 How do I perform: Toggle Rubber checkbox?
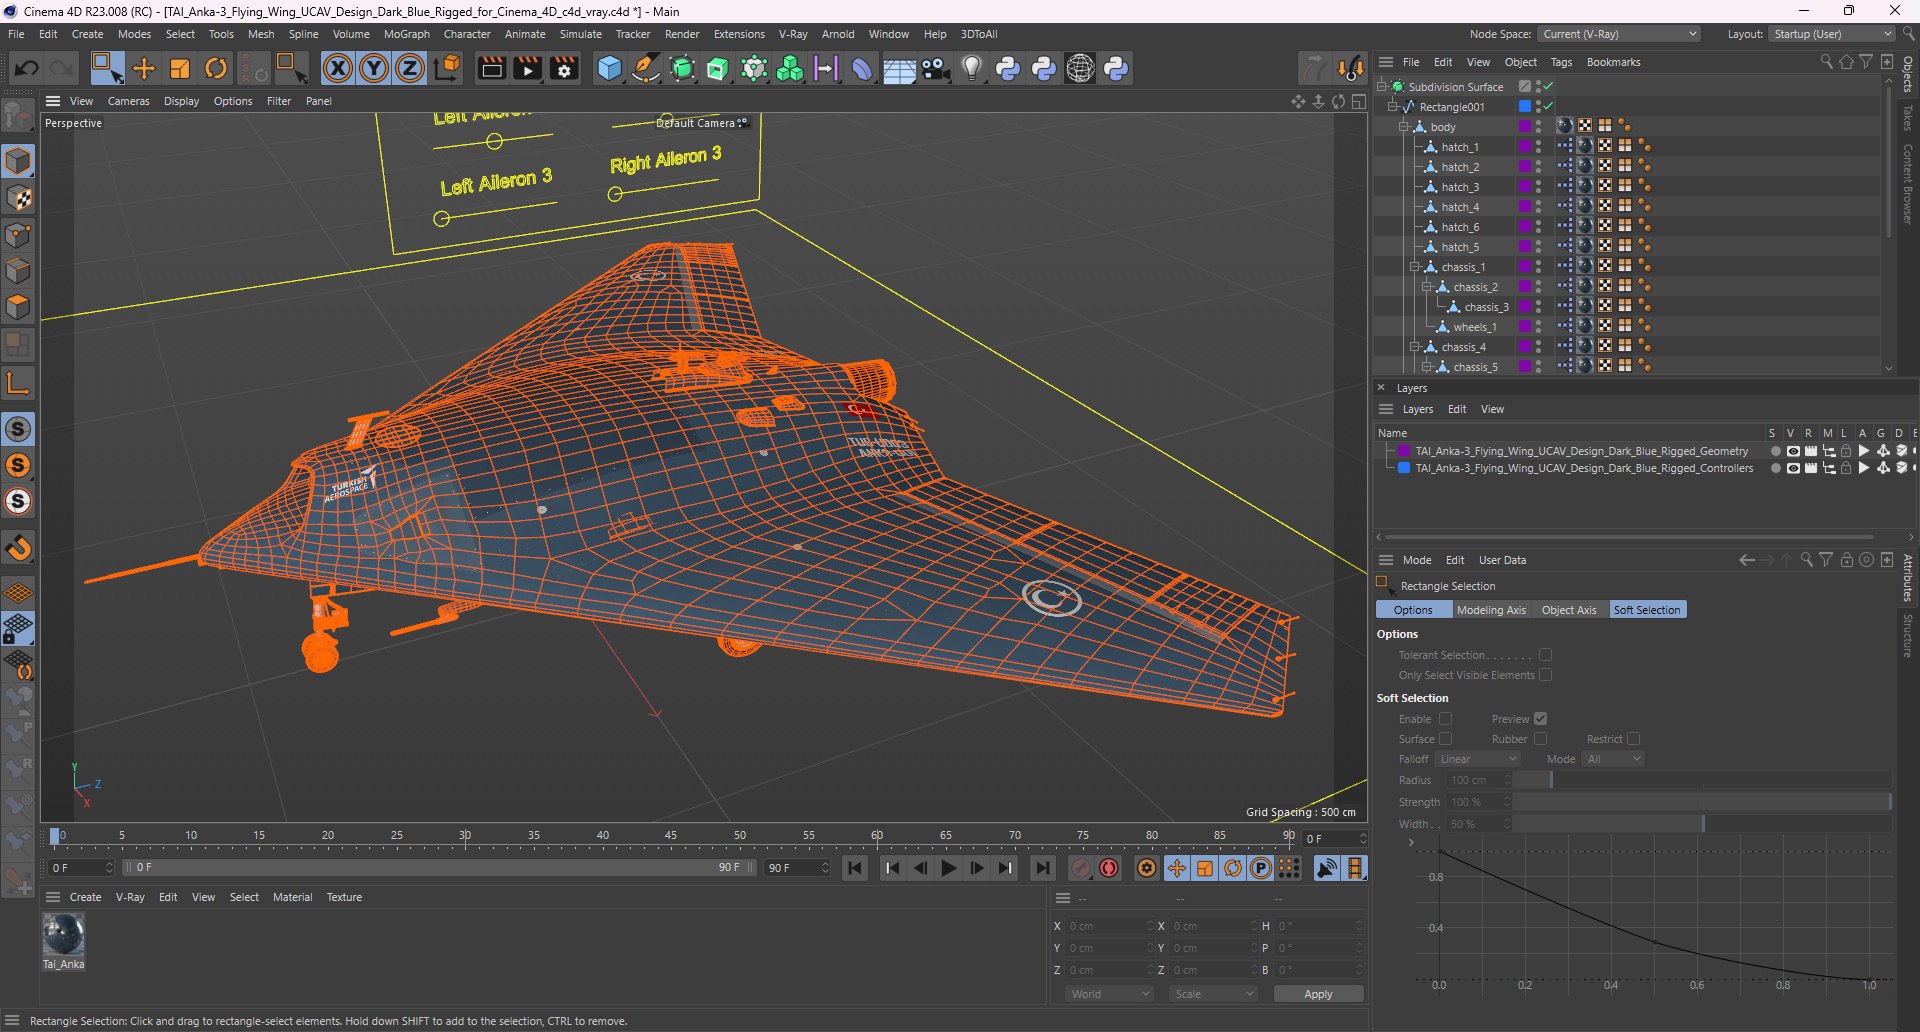pyautogui.click(x=1541, y=739)
